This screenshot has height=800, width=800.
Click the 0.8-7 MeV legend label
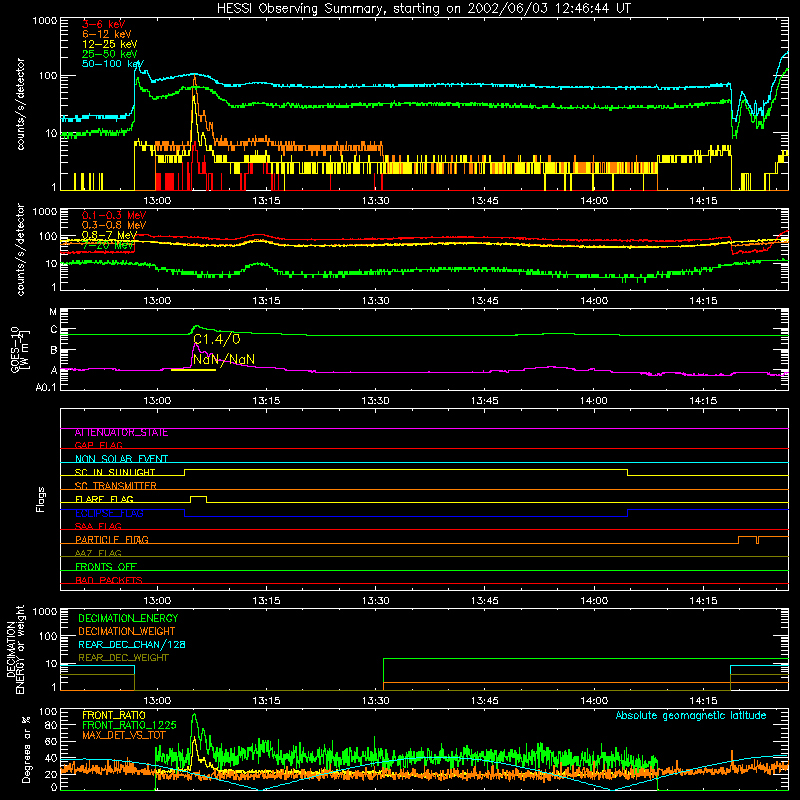coord(109,235)
